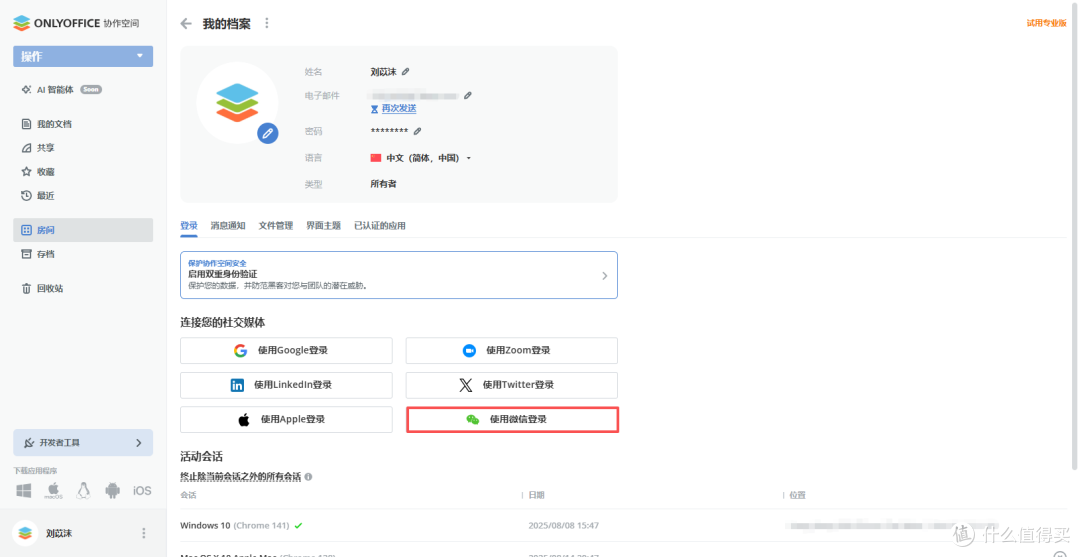Click the page vertical scrollbar

pos(1074,238)
